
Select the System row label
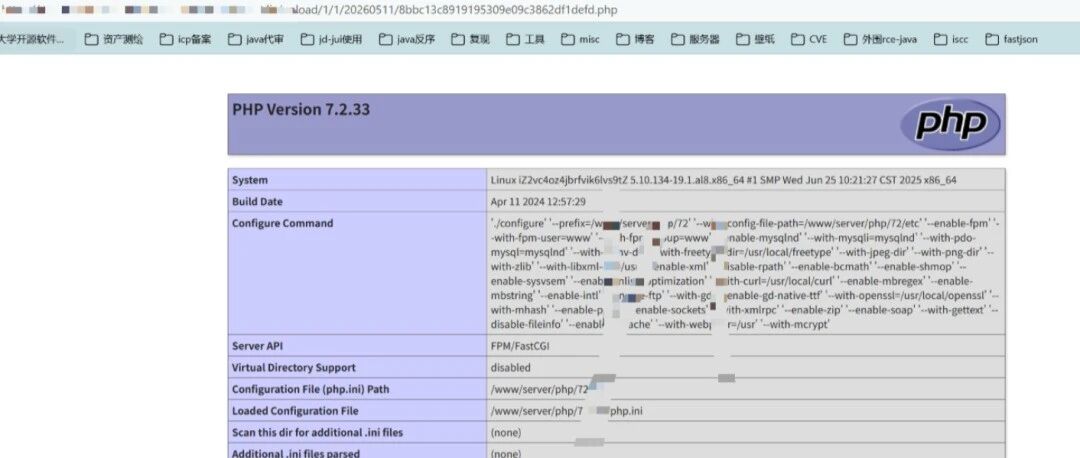pos(250,180)
